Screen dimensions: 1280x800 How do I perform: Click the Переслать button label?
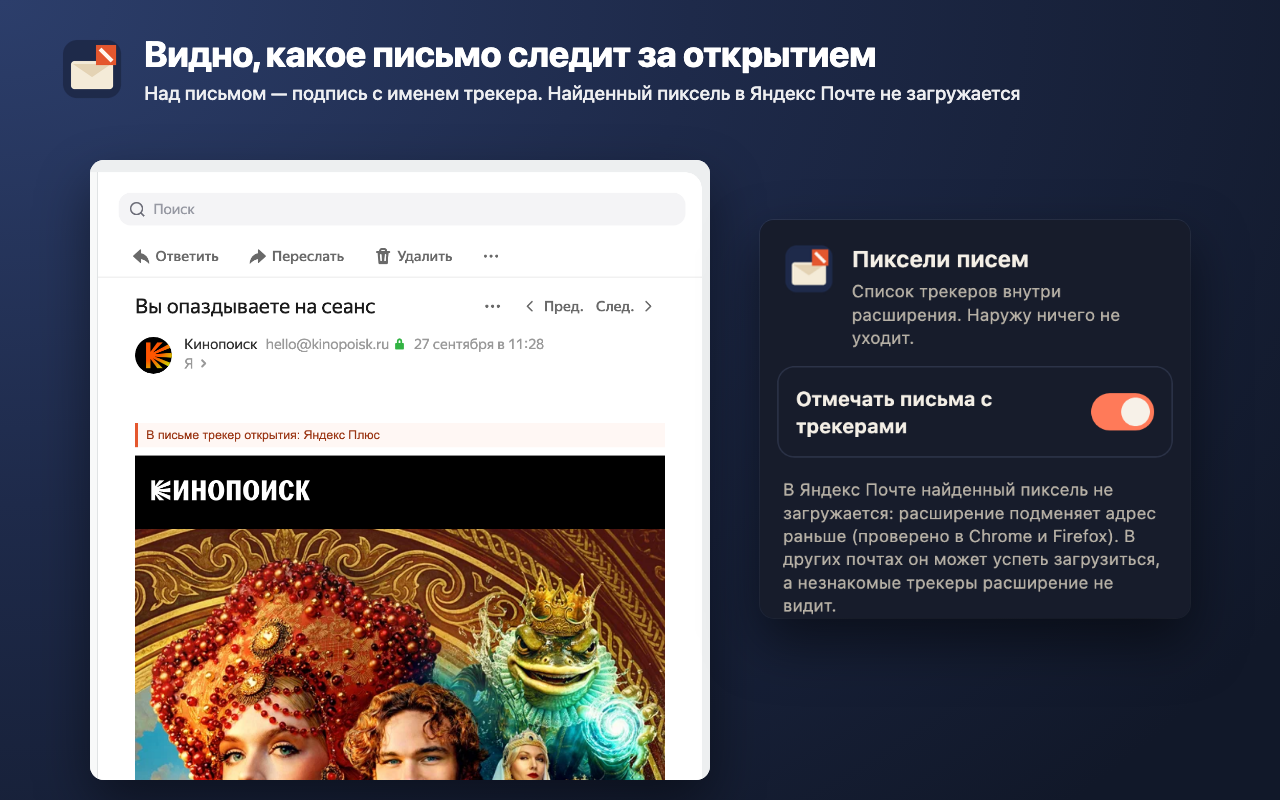pyautogui.click(x=308, y=256)
